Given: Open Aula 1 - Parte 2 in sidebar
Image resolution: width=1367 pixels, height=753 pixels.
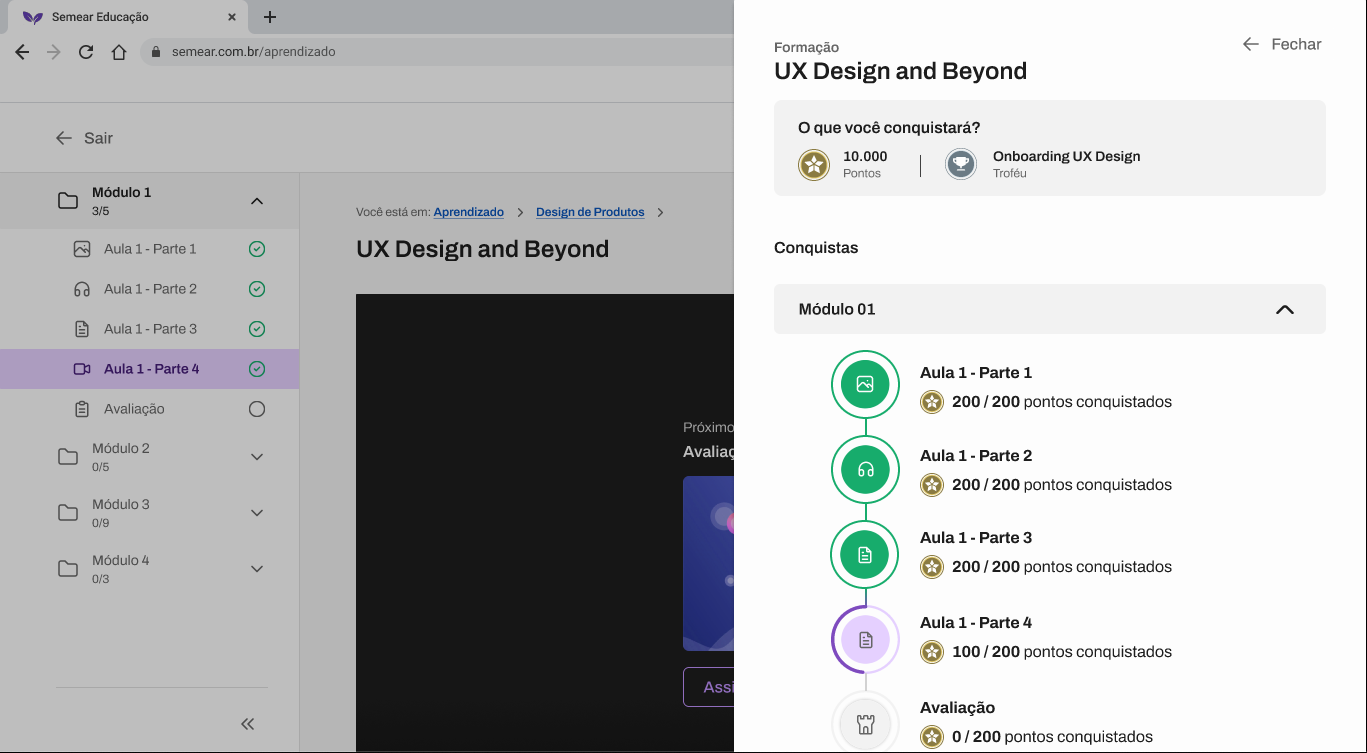Looking at the screenshot, I should point(150,289).
